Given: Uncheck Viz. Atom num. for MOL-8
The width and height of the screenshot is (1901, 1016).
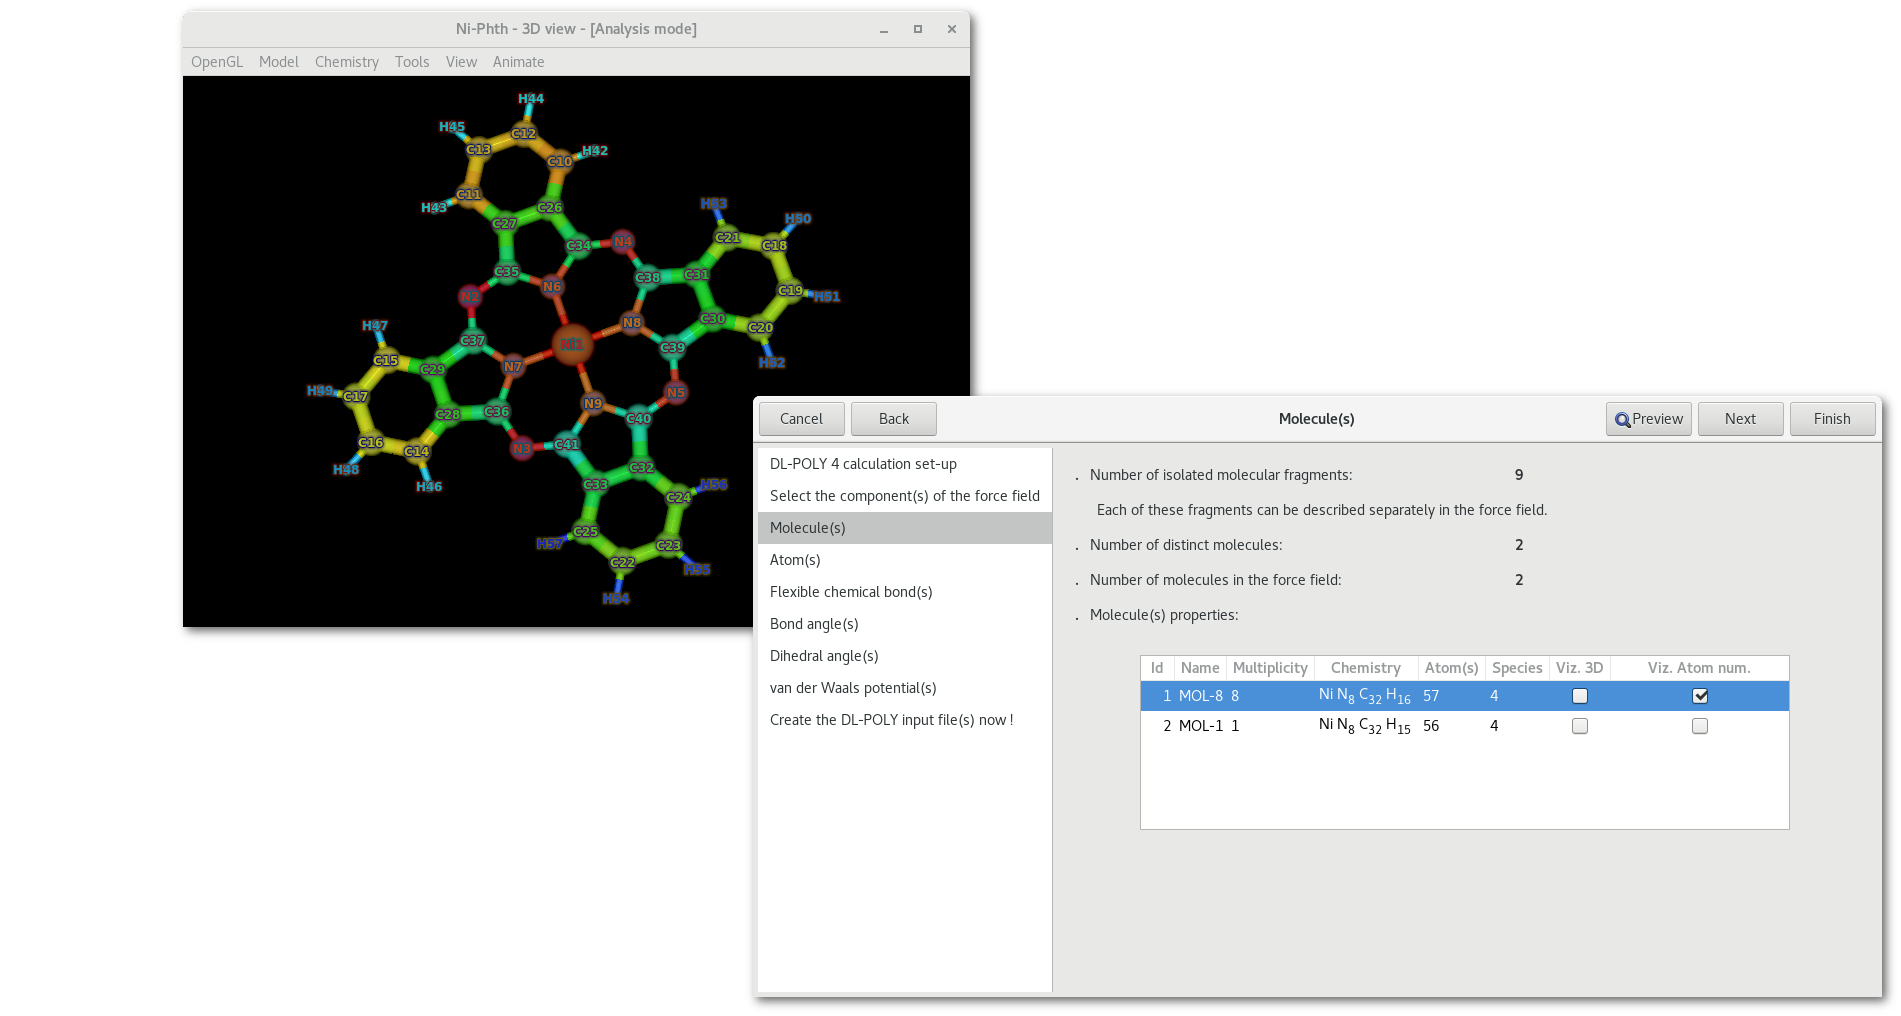Looking at the screenshot, I should [x=1699, y=696].
